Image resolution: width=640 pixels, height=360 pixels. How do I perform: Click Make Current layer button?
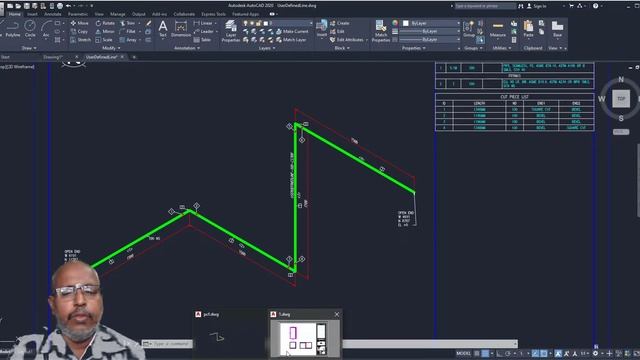292,31
